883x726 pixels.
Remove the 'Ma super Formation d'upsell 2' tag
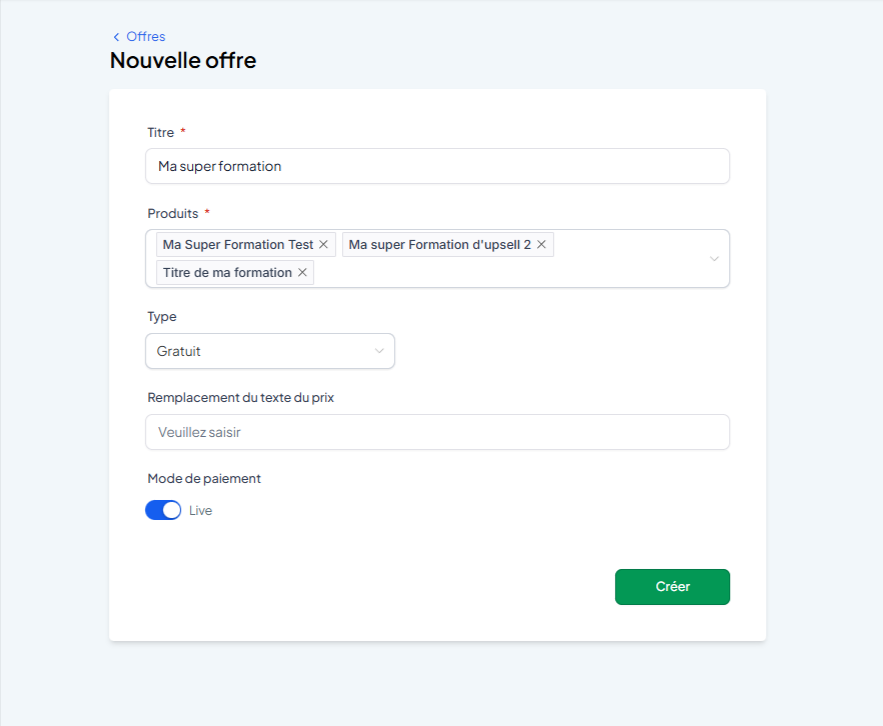pos(541,244)
